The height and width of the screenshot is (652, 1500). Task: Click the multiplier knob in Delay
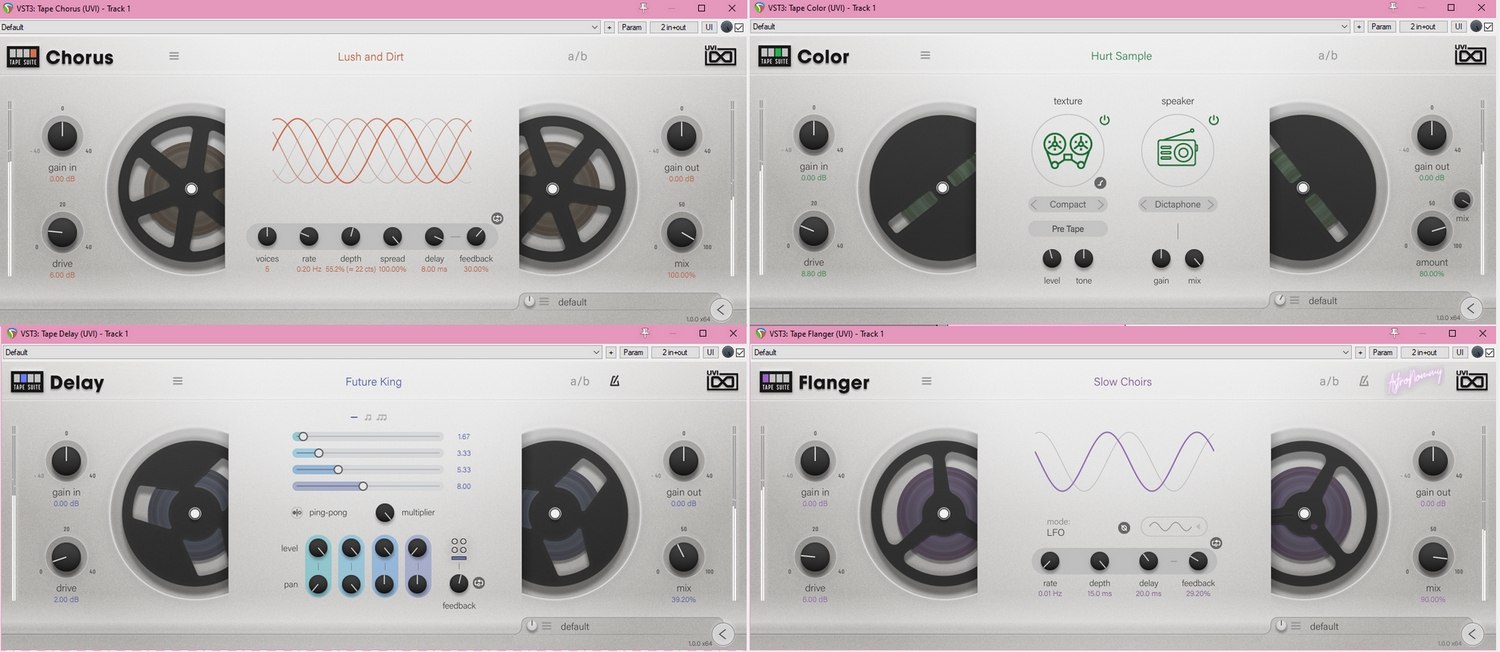click(x=385, y=512)
